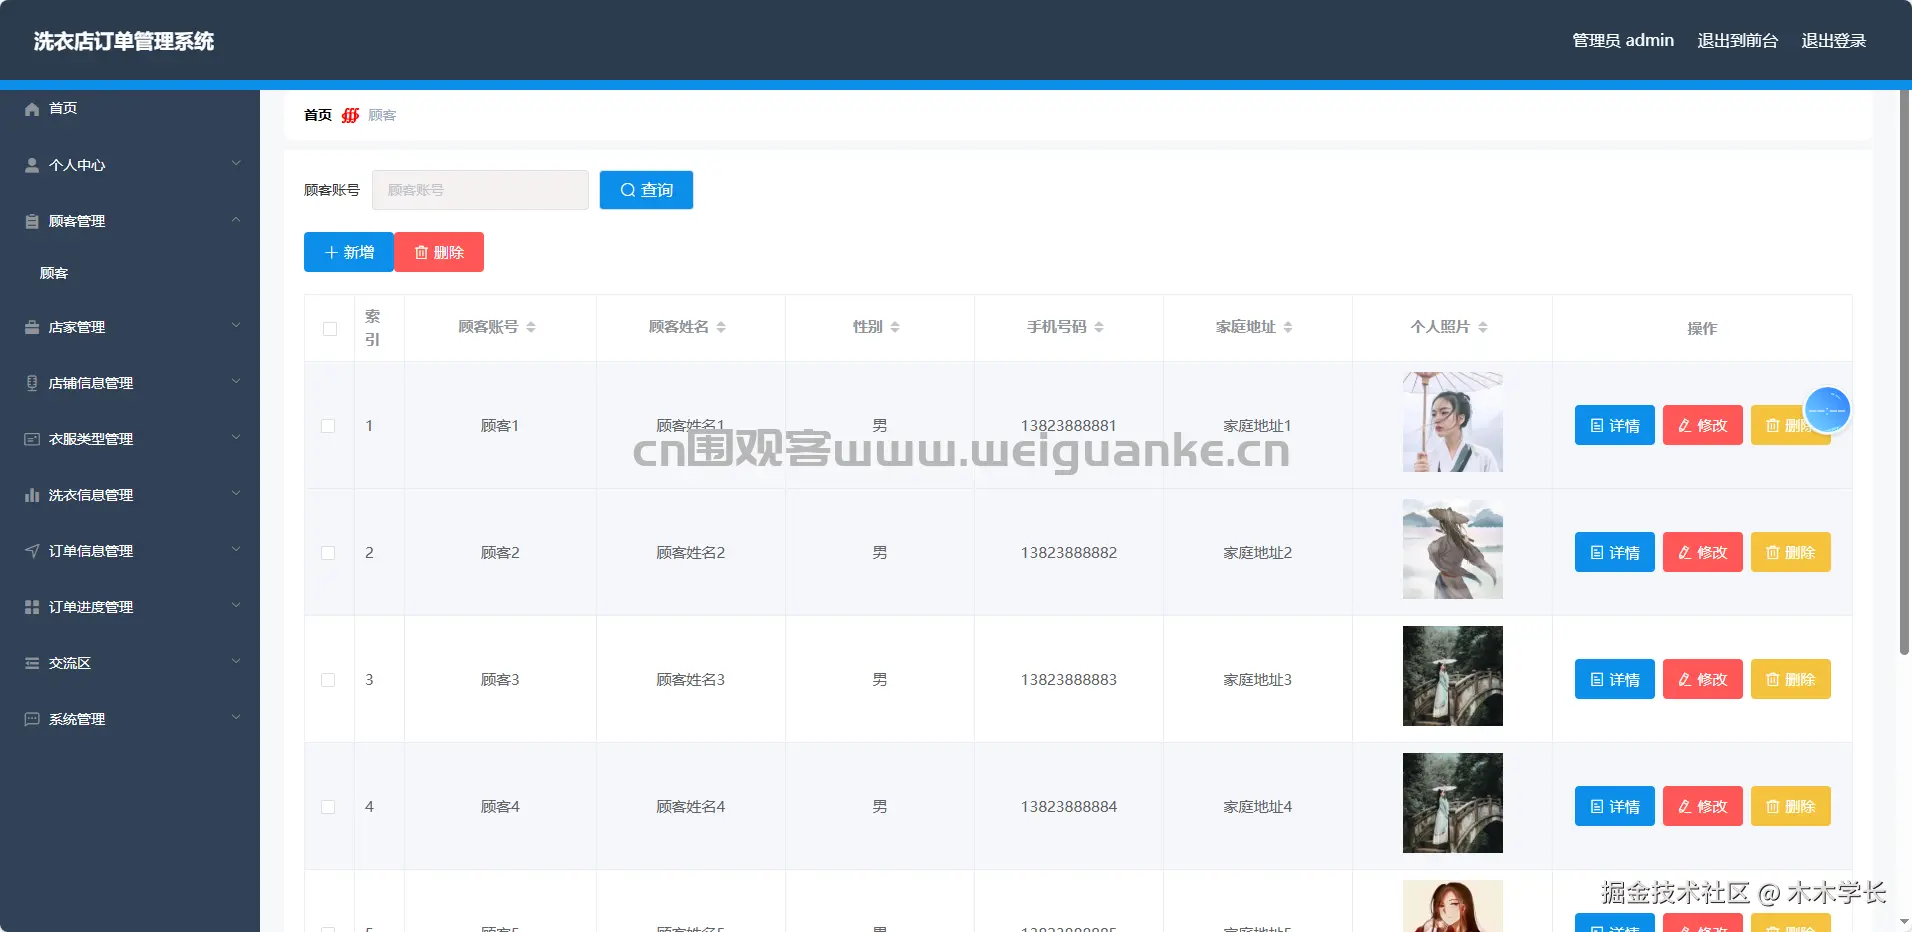The width and height of the screenshot is (1912, 932).
Task: Expand the 店家管理 menu chevron
Action: tap(236, 325)
